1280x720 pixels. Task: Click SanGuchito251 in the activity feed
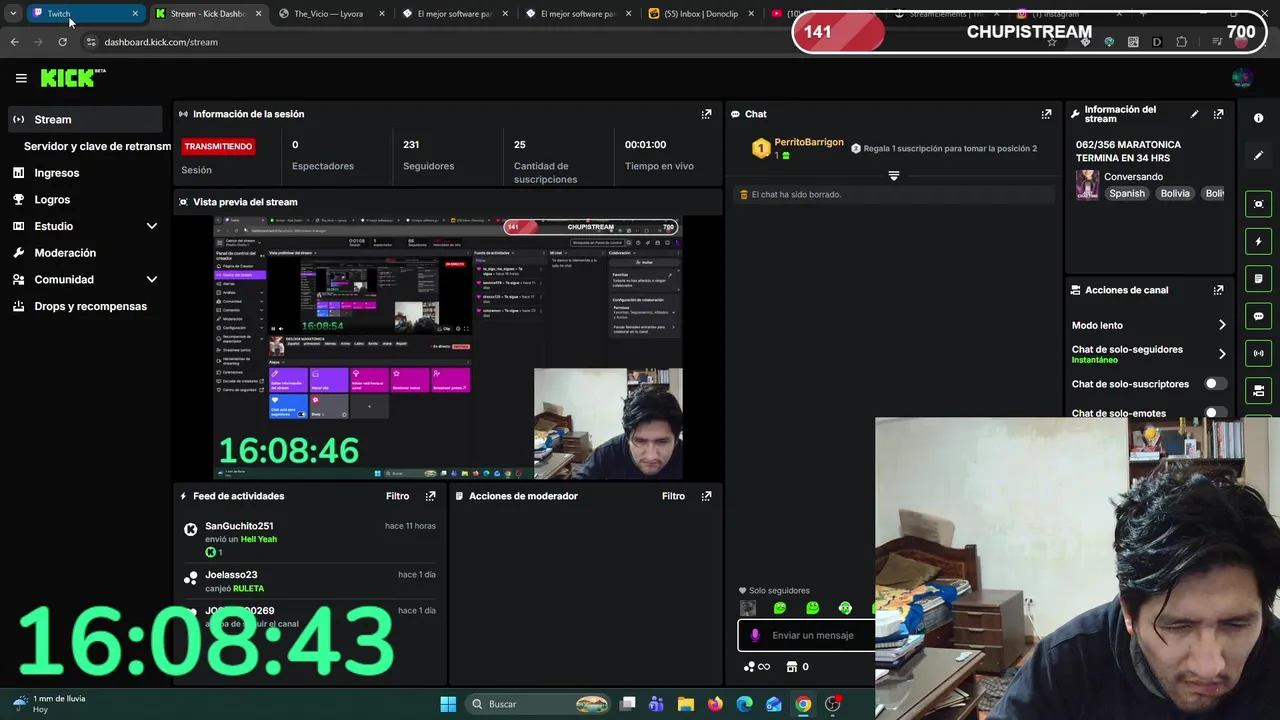click(239, 526)
